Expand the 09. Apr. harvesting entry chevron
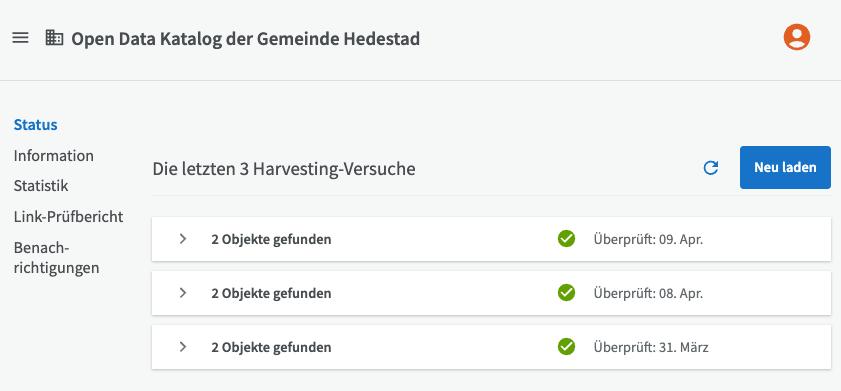This screenshot has width=841, height=391. click(x=183, y=239)
